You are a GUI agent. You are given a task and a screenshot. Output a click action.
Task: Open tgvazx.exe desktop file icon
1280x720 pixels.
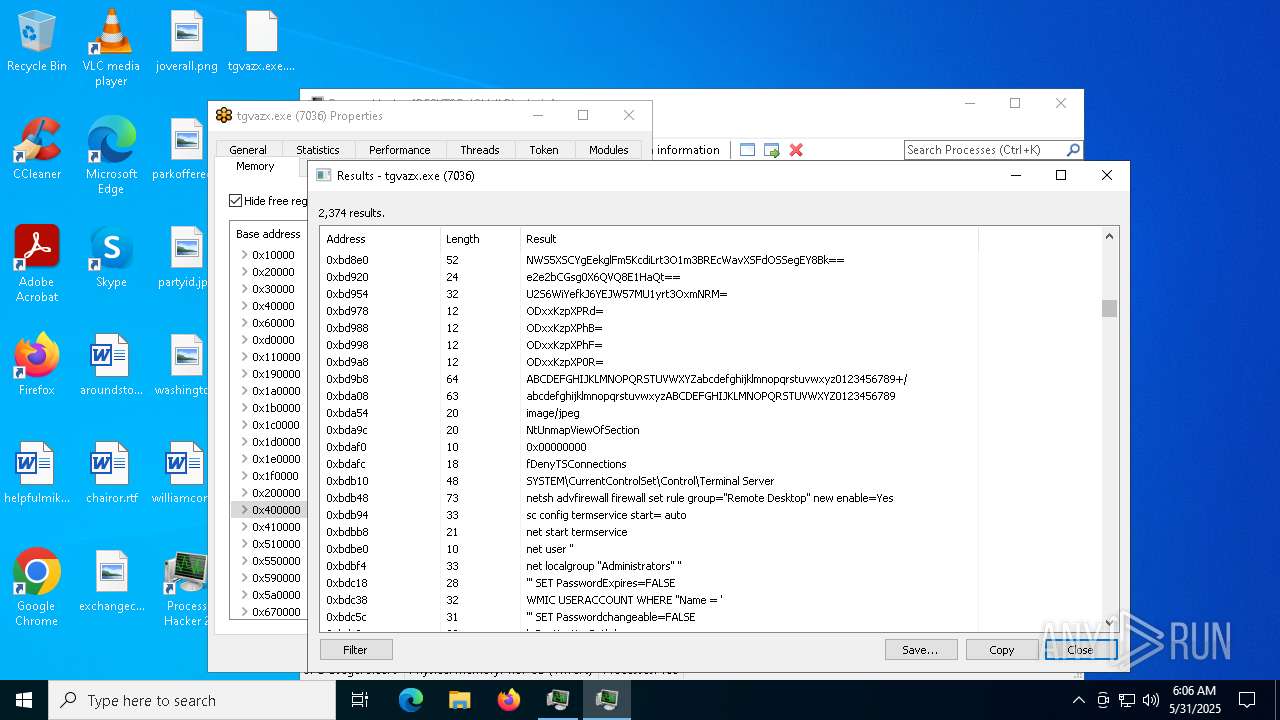pyautogui.click(x=261, y=41)
